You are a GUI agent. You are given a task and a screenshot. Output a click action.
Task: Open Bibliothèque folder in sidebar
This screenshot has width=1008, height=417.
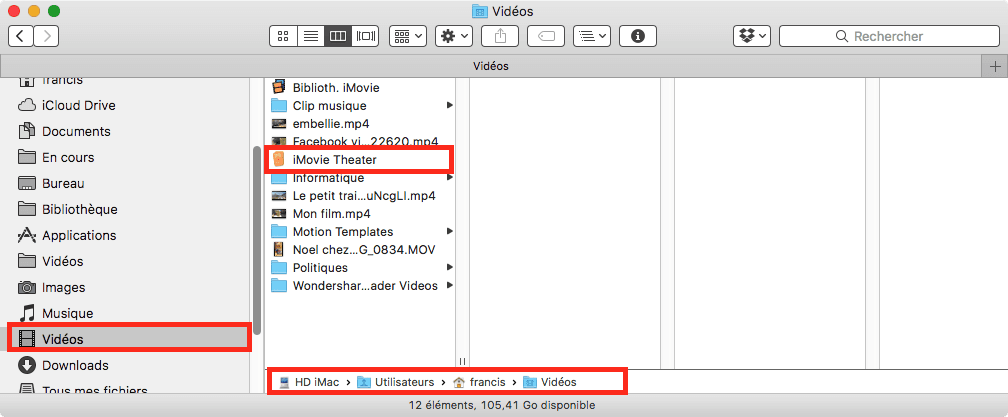point(68,209)
